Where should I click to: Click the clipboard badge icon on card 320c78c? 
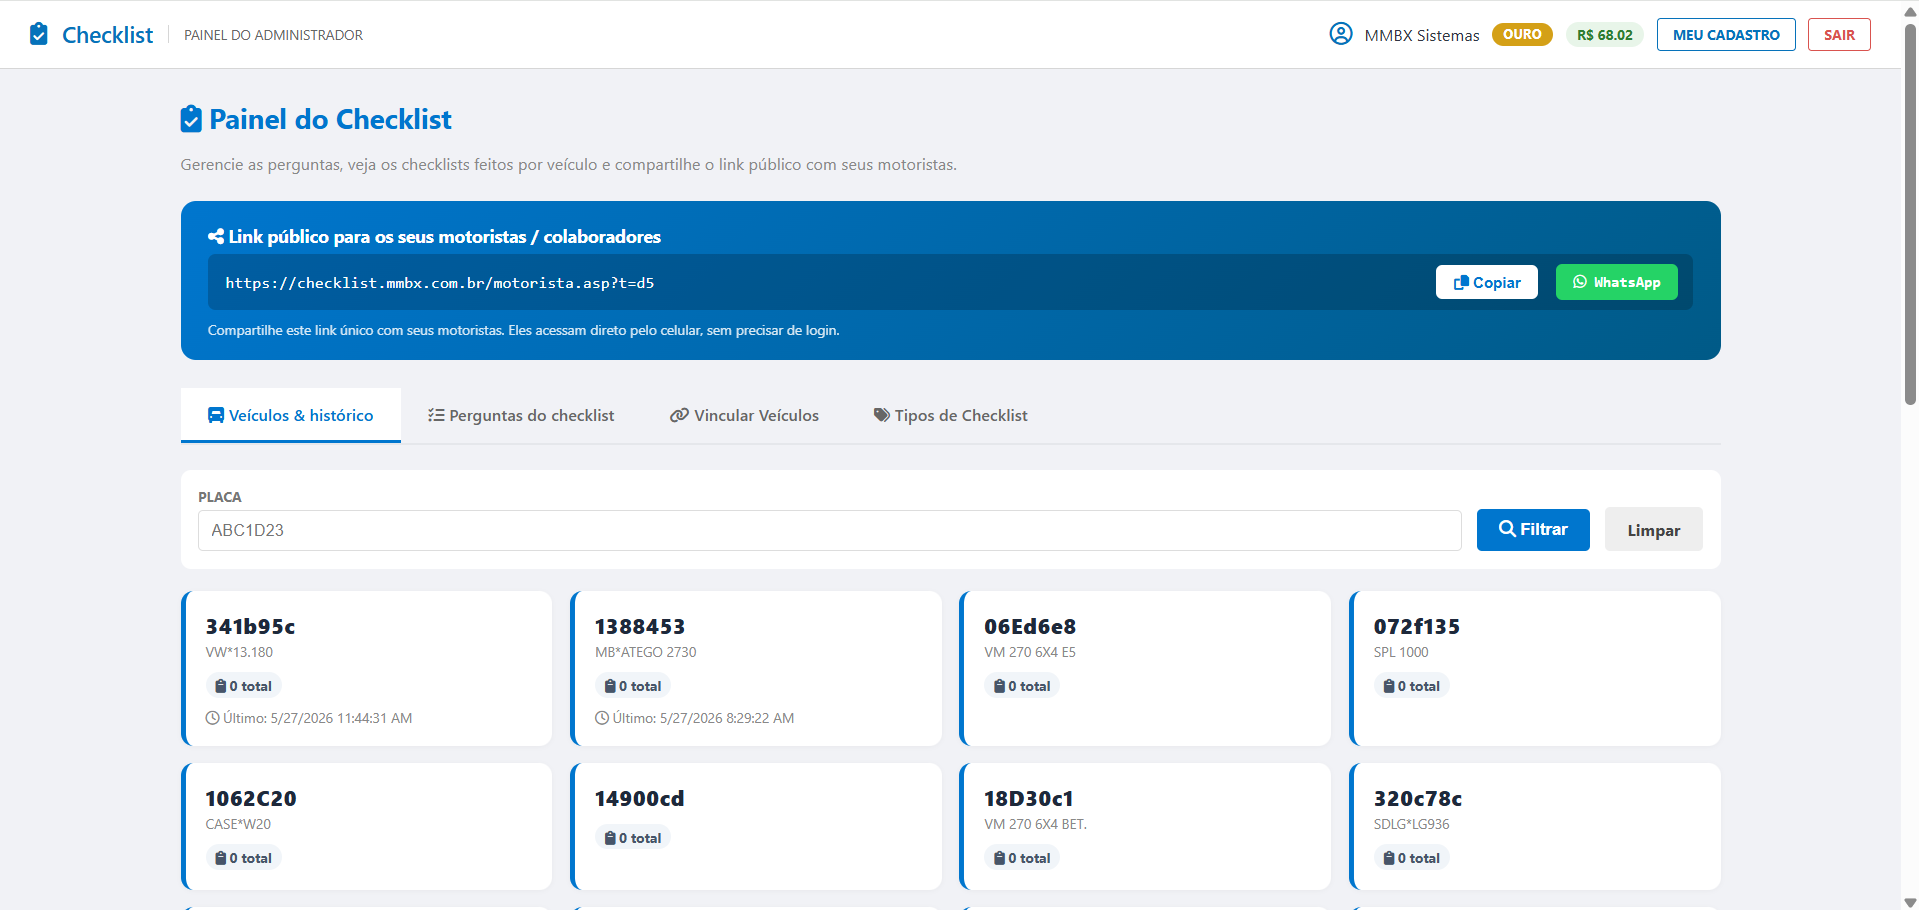pyautogui.click(x=1389, y=858)
